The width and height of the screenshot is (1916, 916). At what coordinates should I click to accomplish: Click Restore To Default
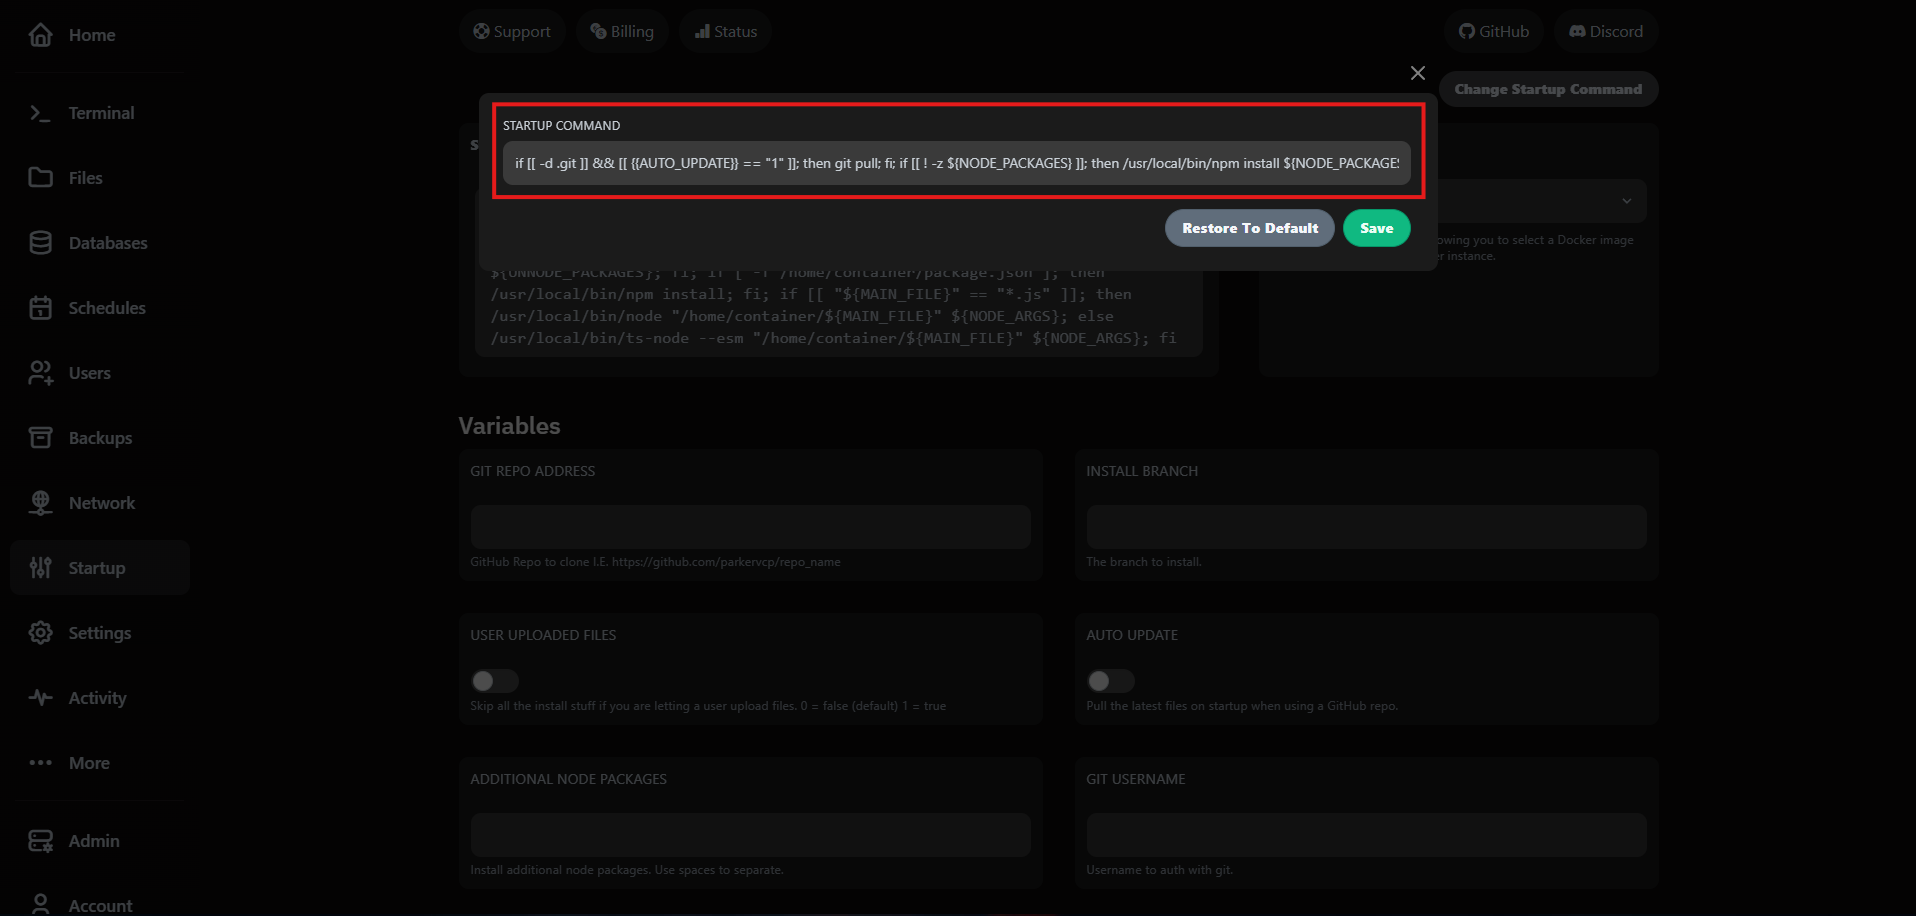click(1249, 228)
